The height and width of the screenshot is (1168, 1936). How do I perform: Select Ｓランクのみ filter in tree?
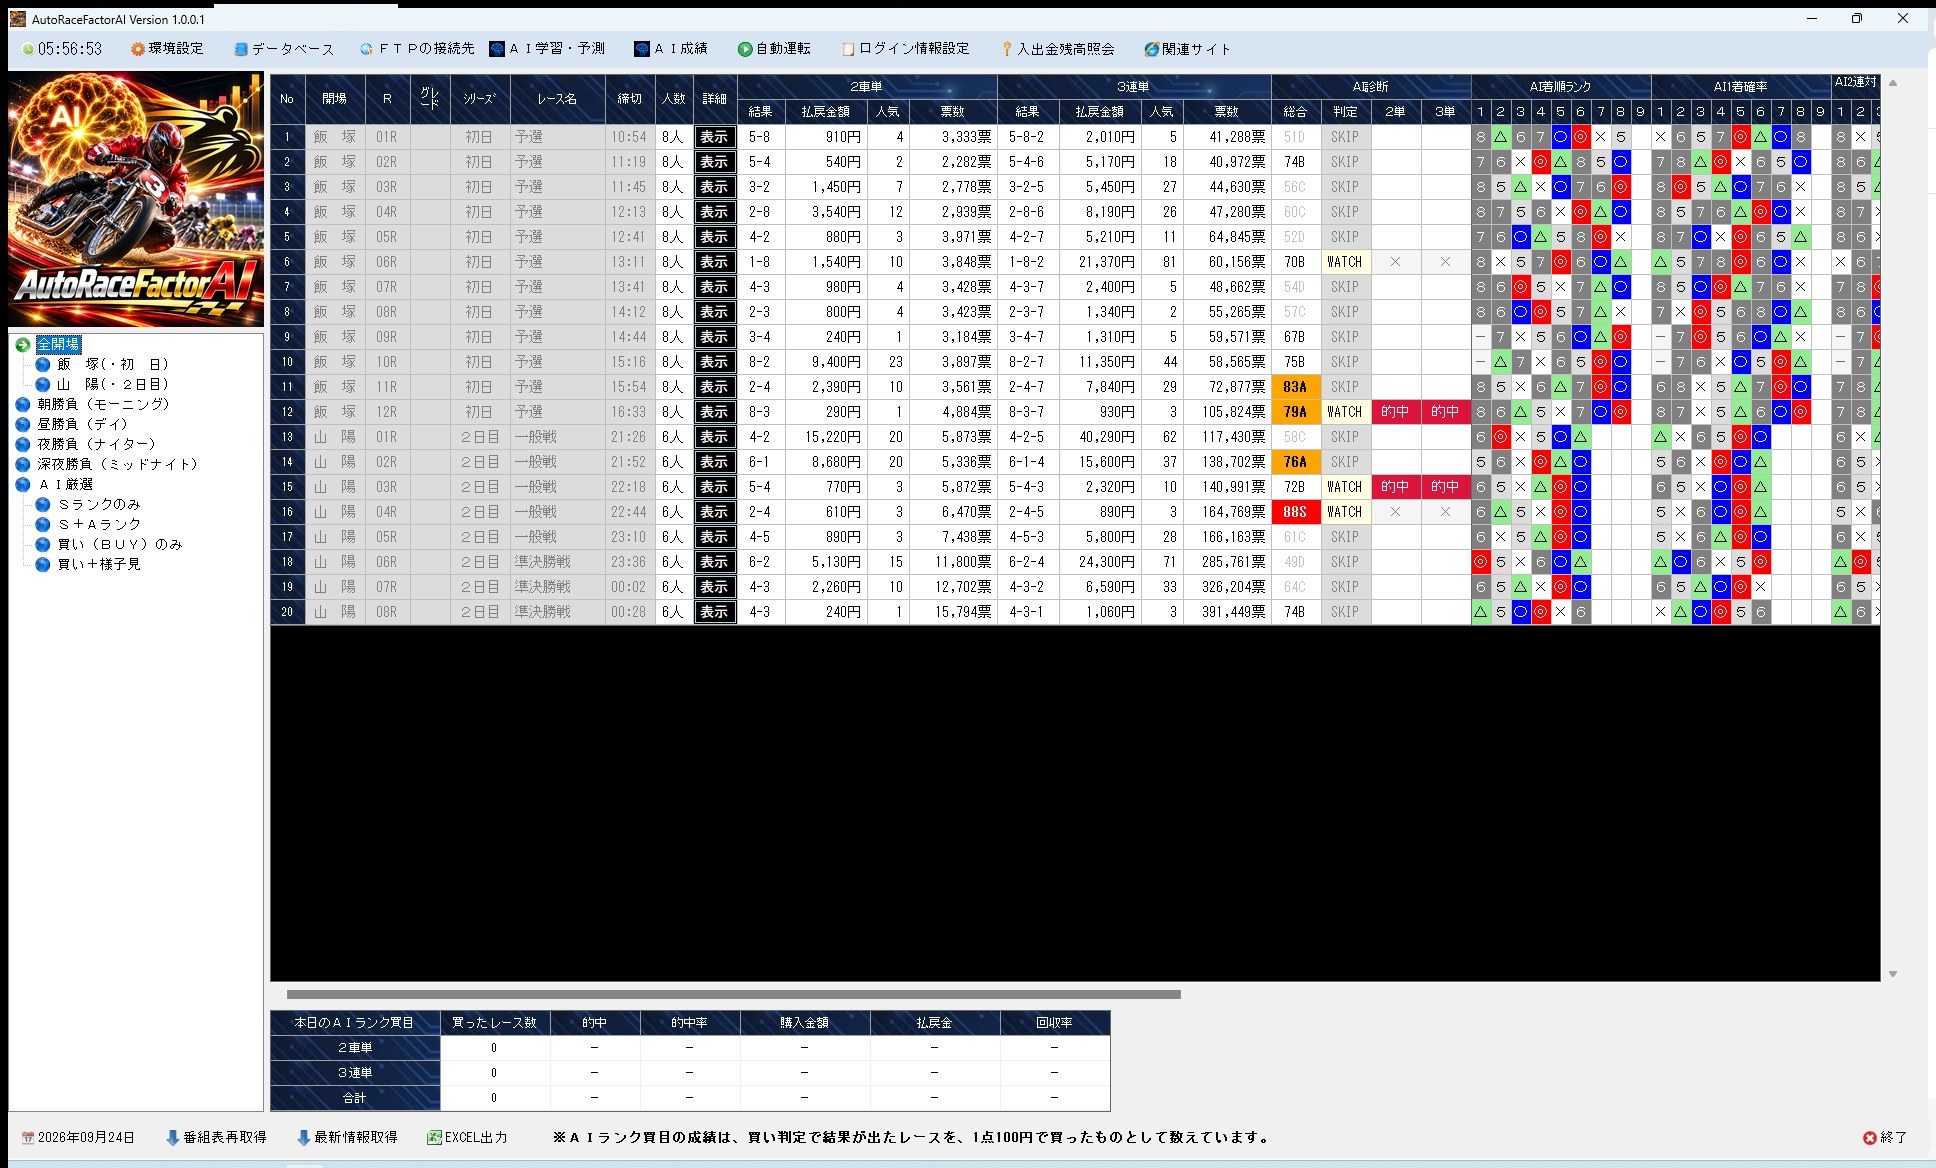pyautogui.click(x=98, y=504)
